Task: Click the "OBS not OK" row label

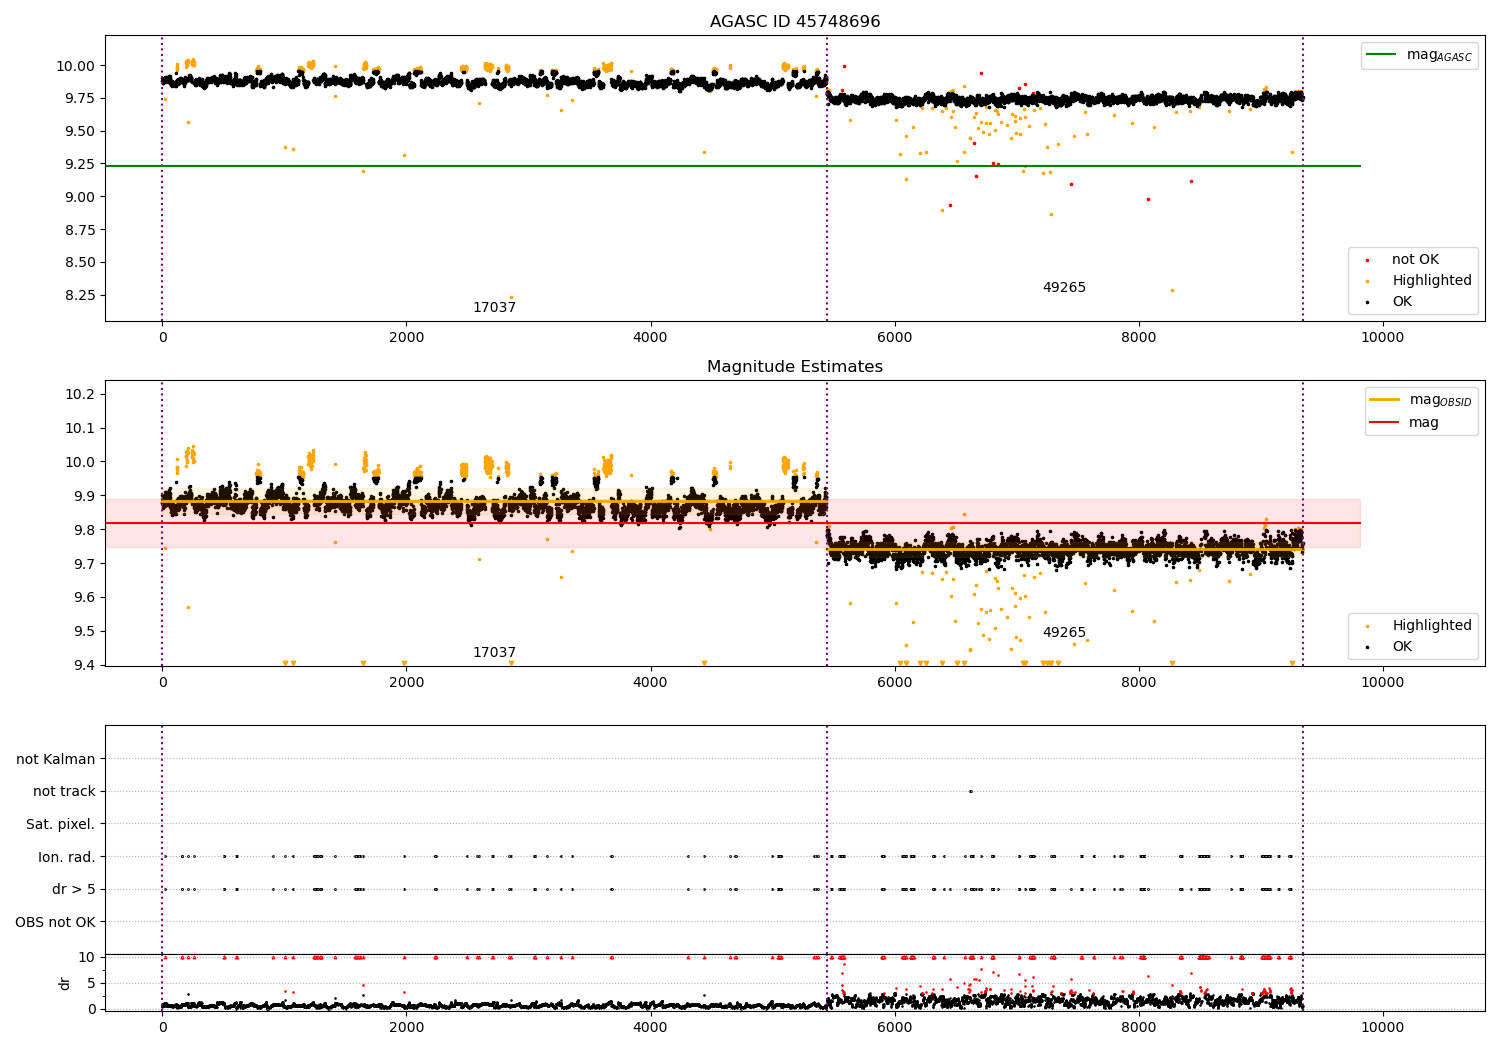Action: [x=56, y=922]
